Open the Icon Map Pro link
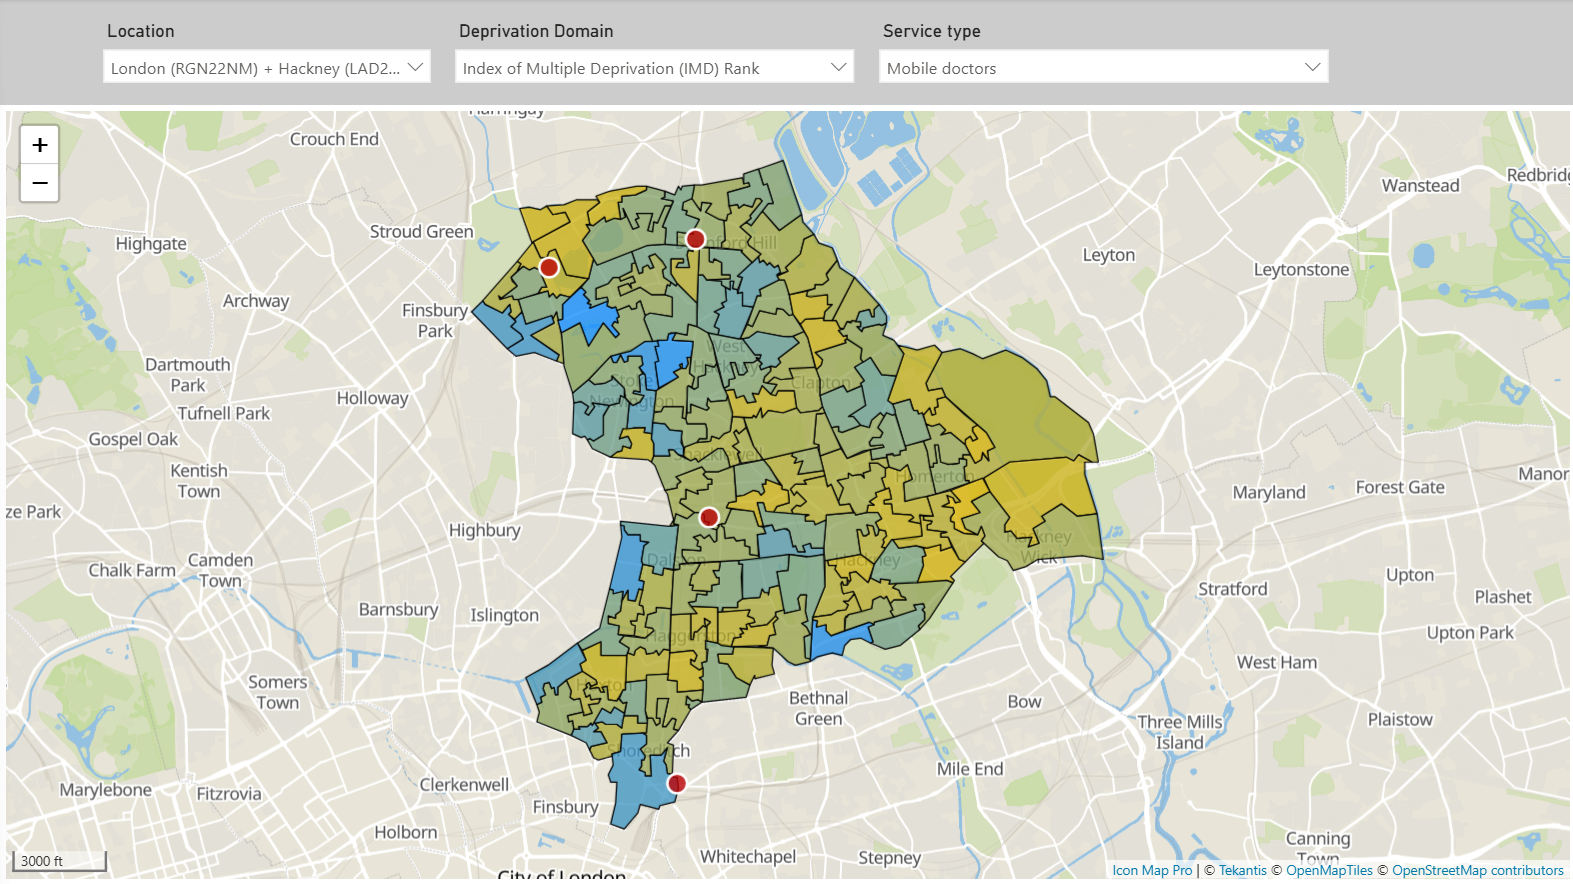The width and height of the screenshot is (1573, 884). click(x=1152, y=870)
